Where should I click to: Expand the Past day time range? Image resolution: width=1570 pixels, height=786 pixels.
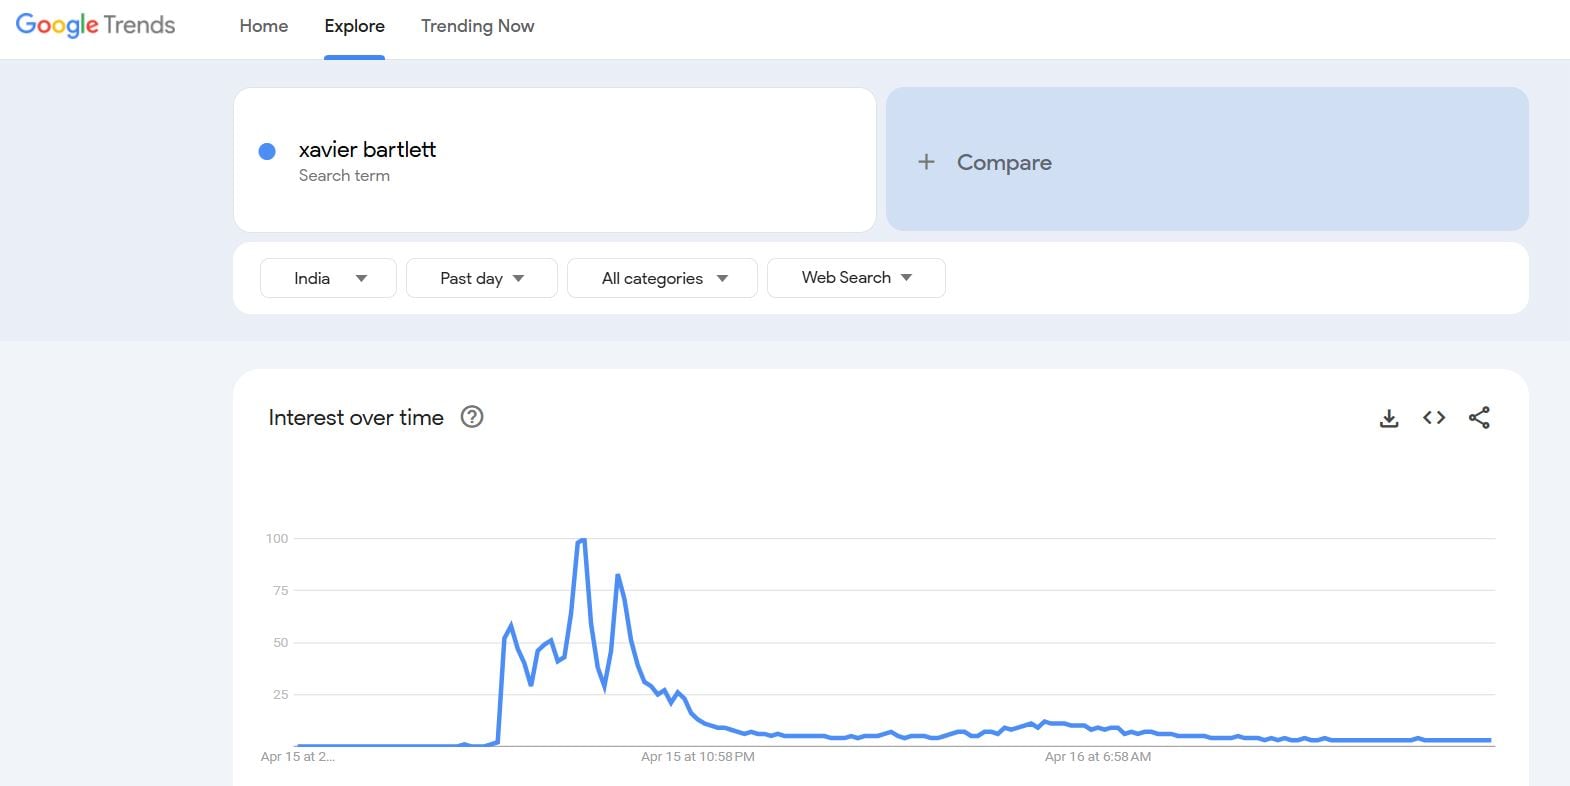[481, 278]
